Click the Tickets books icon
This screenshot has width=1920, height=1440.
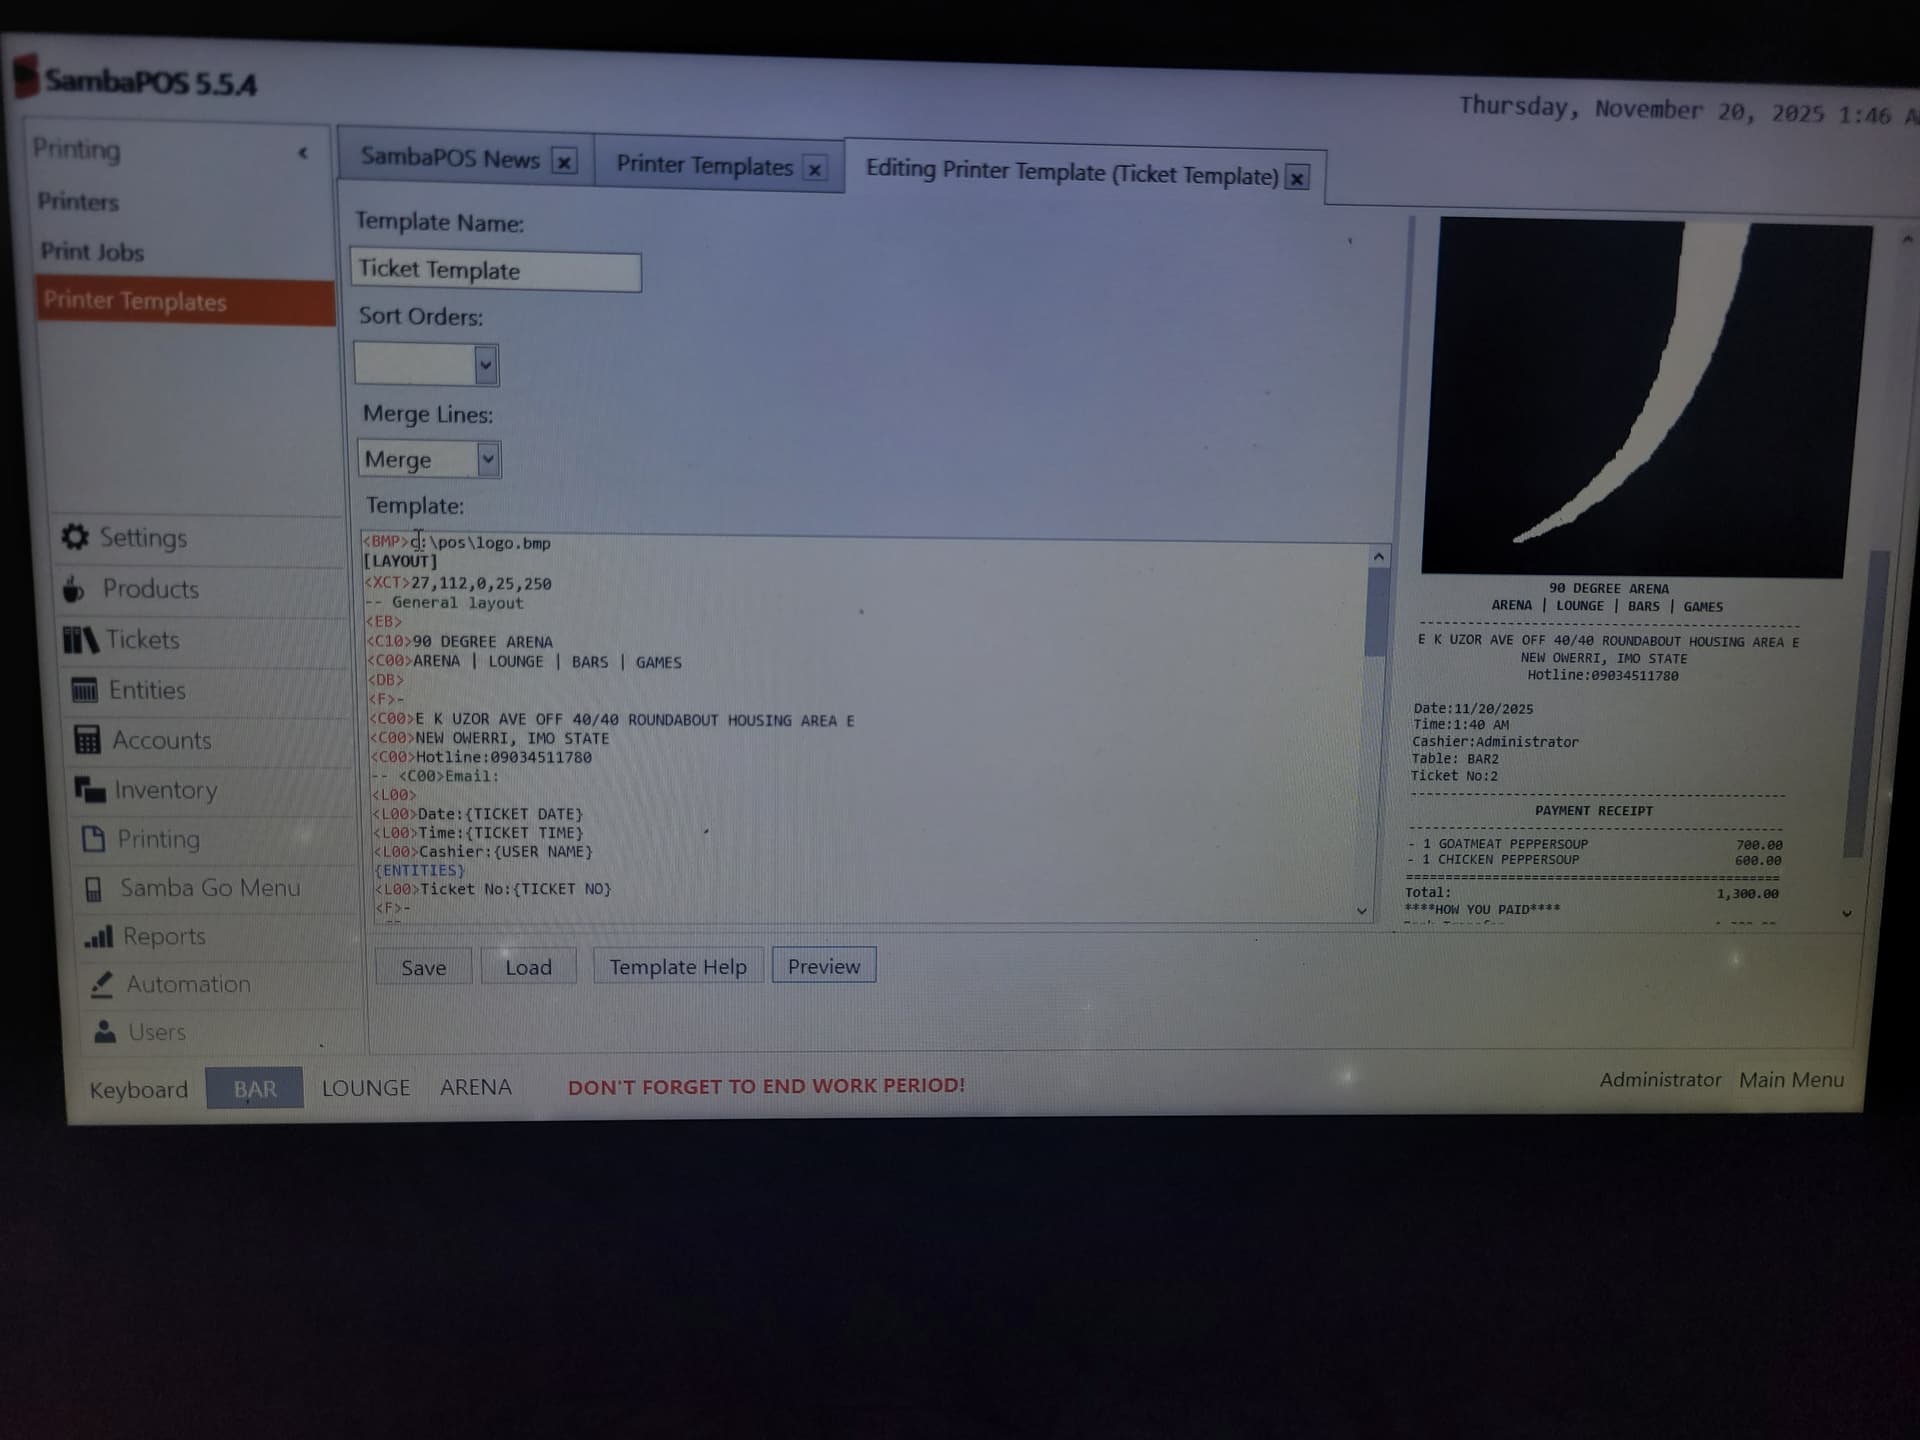click(x=80, y=640)
